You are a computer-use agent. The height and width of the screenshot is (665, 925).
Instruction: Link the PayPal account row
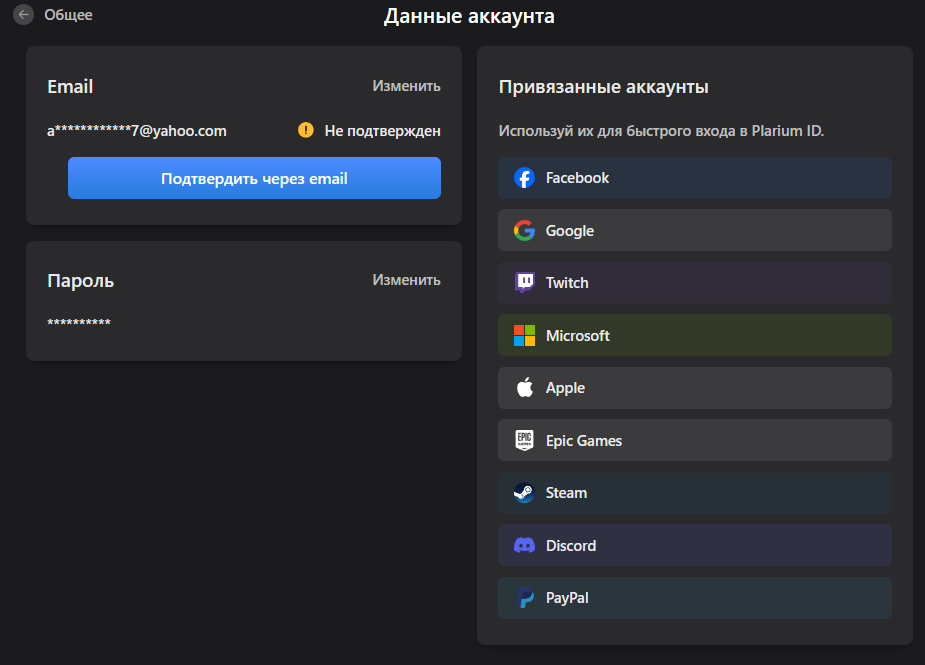(x=695, y=598)
